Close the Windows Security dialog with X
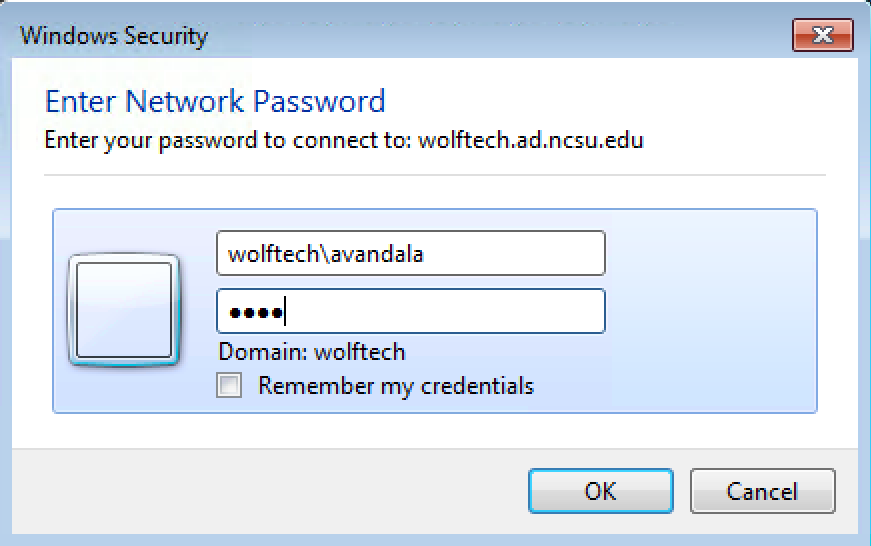Screen dimensions: 871x546 (823, 35)
